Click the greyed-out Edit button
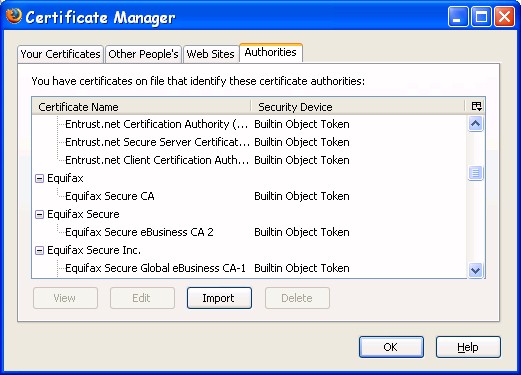Screen dimensions: 521x375 click(142, 298)
